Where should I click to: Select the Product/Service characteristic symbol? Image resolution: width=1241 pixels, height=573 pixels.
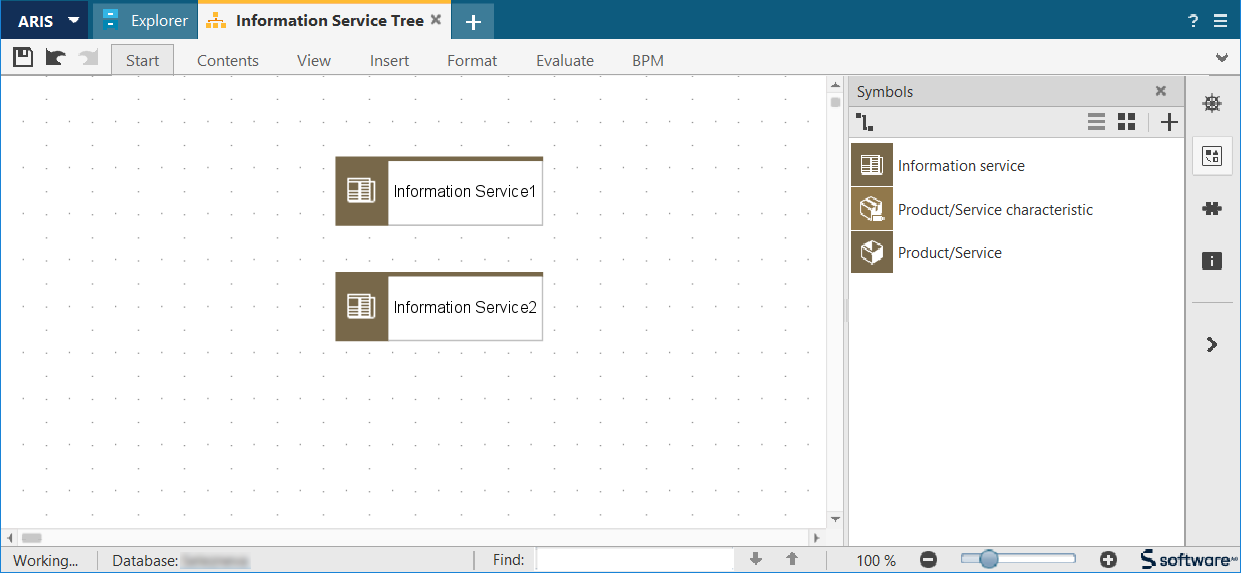tap(994, 210)
